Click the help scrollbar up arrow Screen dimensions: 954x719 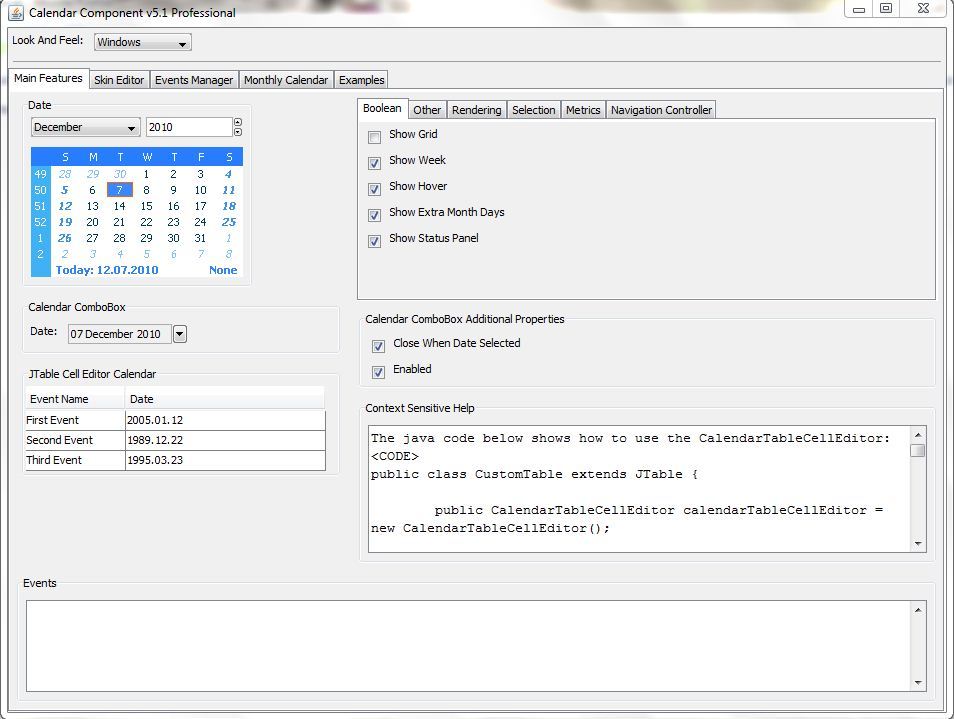click(917, 434)
